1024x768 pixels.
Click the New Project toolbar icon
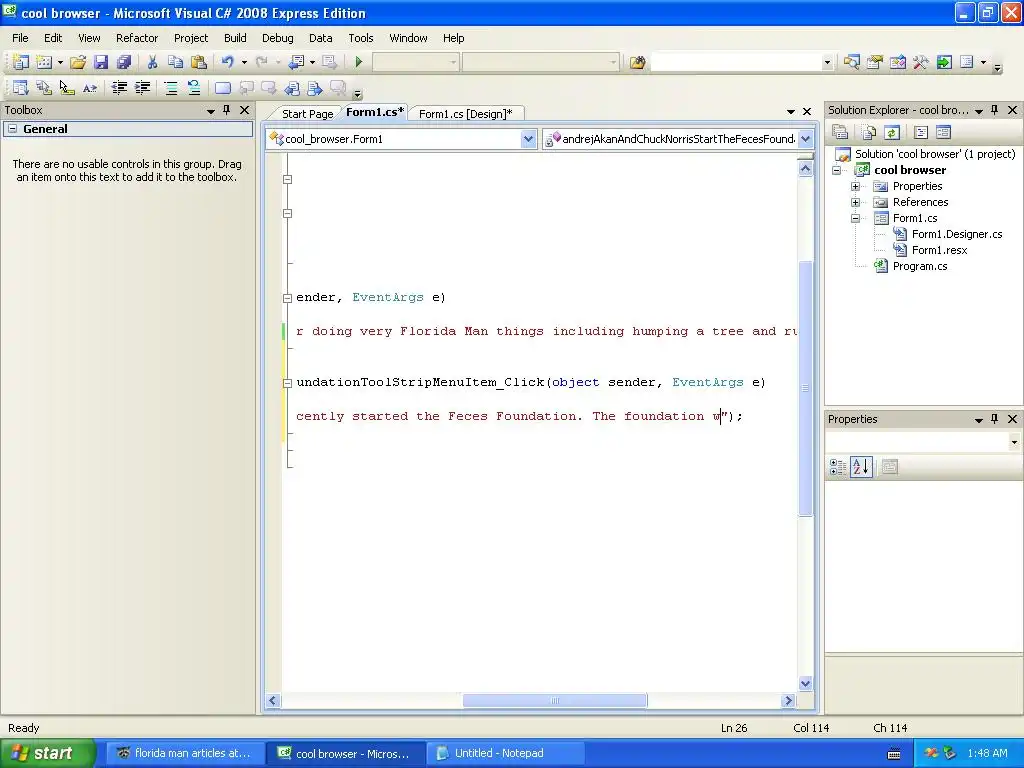click(21, 62)
